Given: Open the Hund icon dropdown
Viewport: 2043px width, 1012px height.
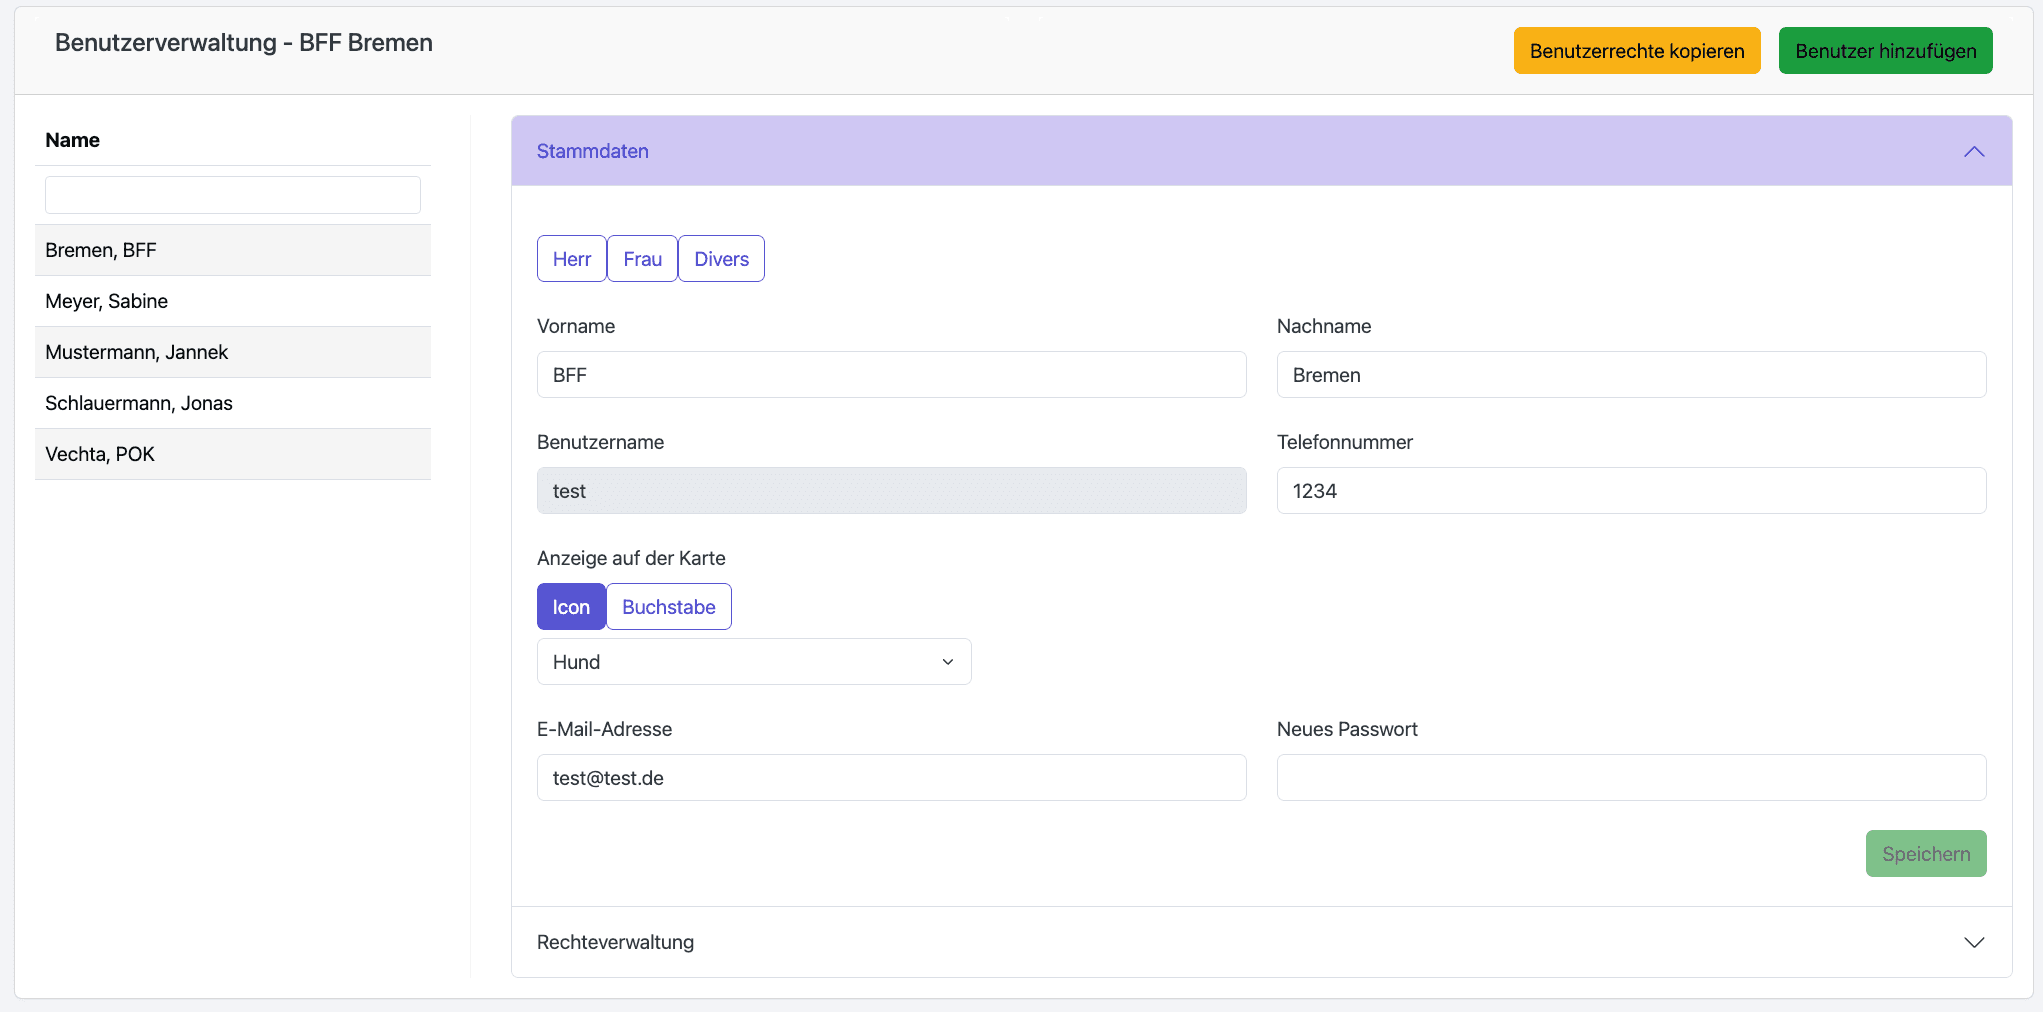Looking at the screenshot, I should pos(754,662).
